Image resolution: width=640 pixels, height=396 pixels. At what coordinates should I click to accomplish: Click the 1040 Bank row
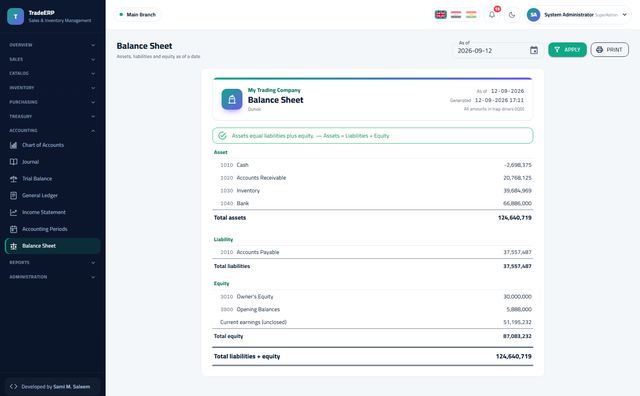click(x=373, y=203)
